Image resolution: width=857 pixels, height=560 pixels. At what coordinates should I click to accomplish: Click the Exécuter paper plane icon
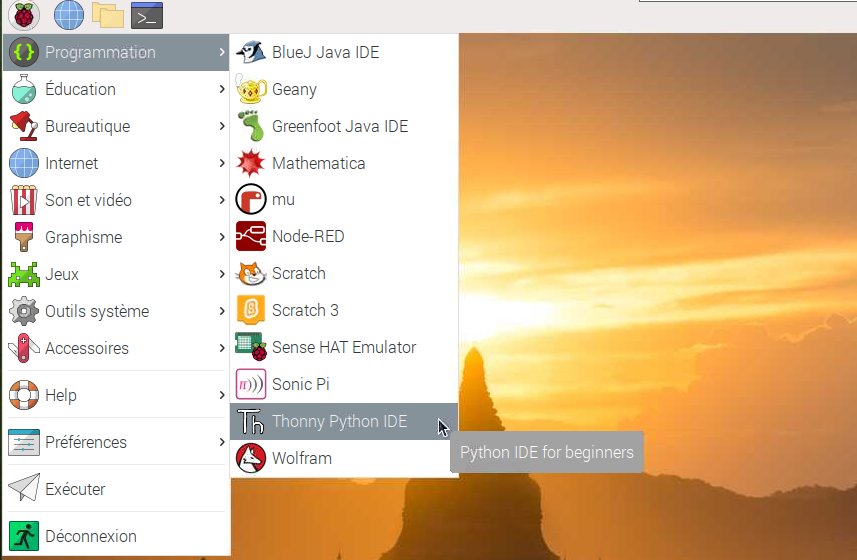click(x=24, y=488)
